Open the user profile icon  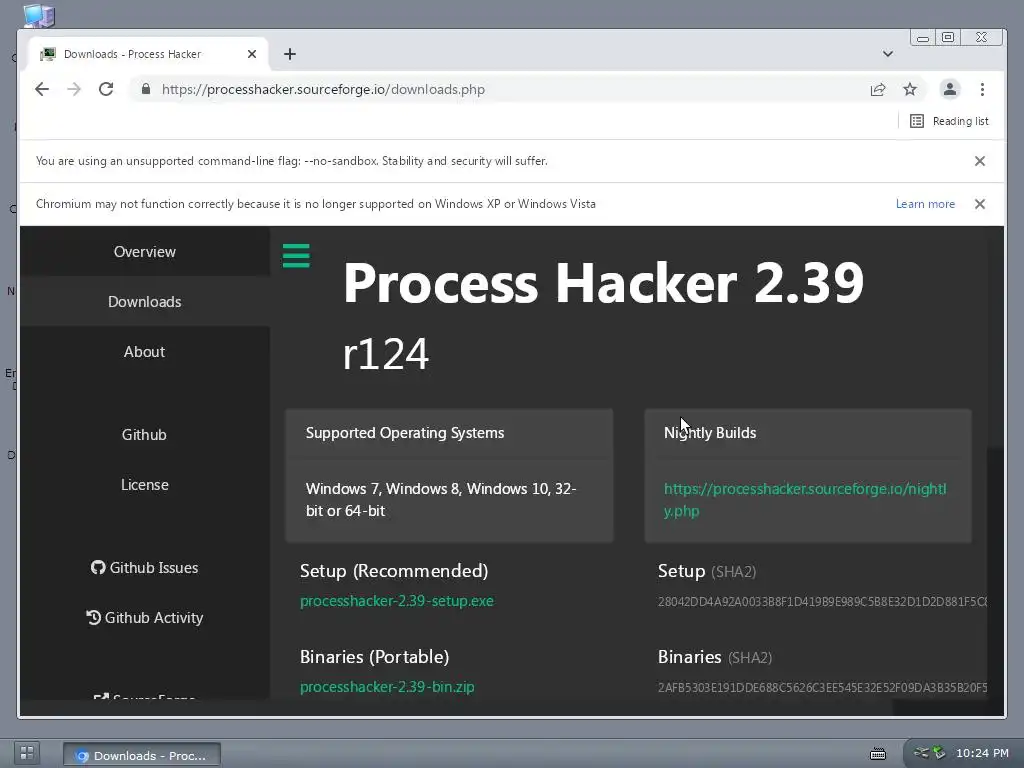click(x=950, y=89)
